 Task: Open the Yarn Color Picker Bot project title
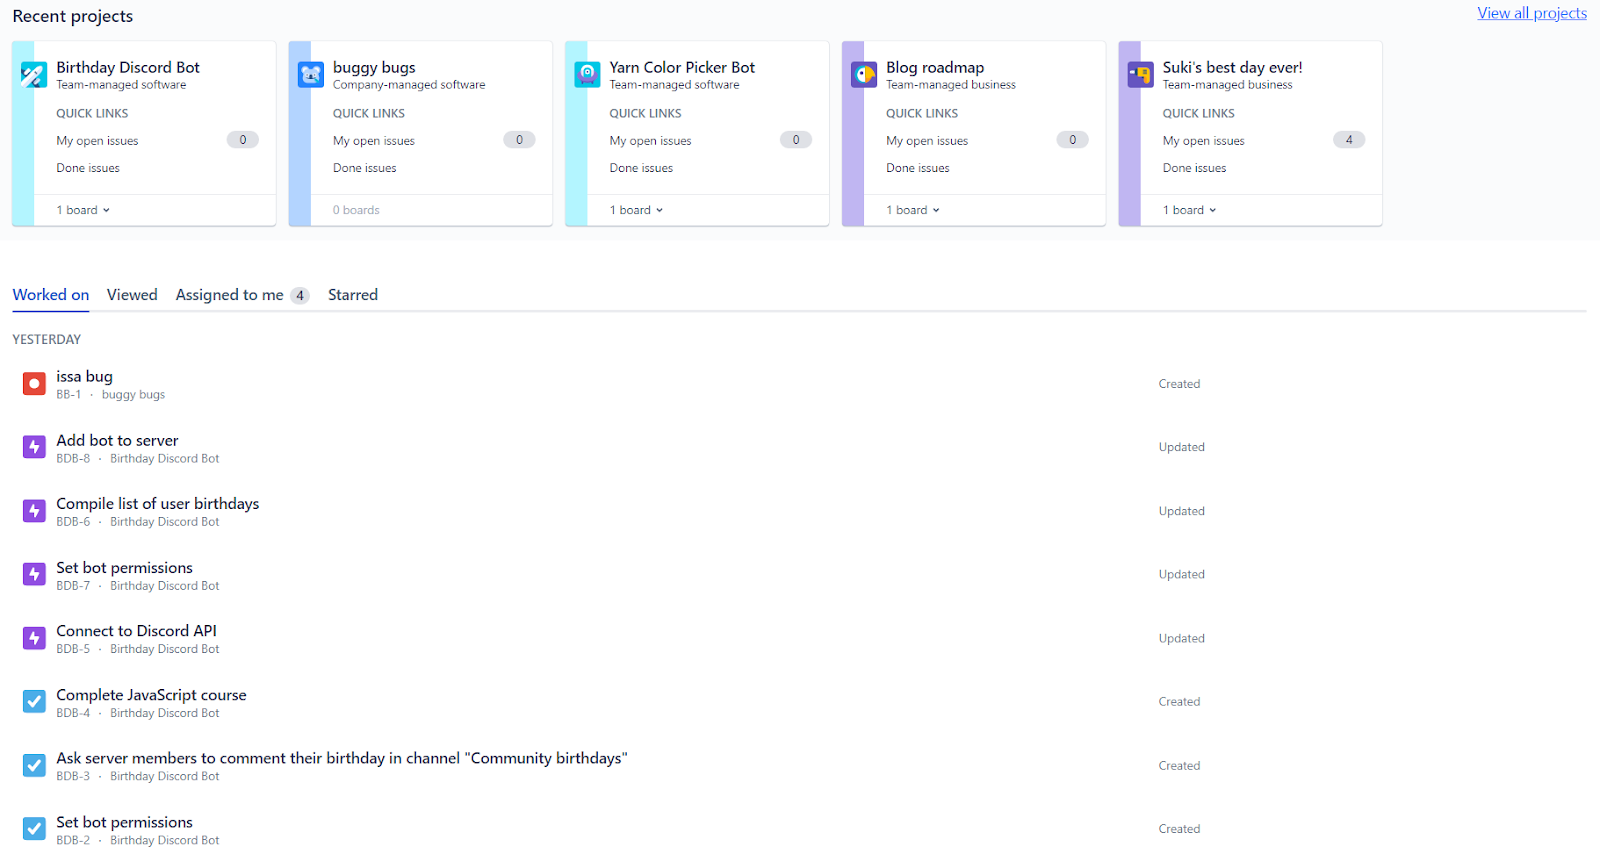(x=682, y=67)
